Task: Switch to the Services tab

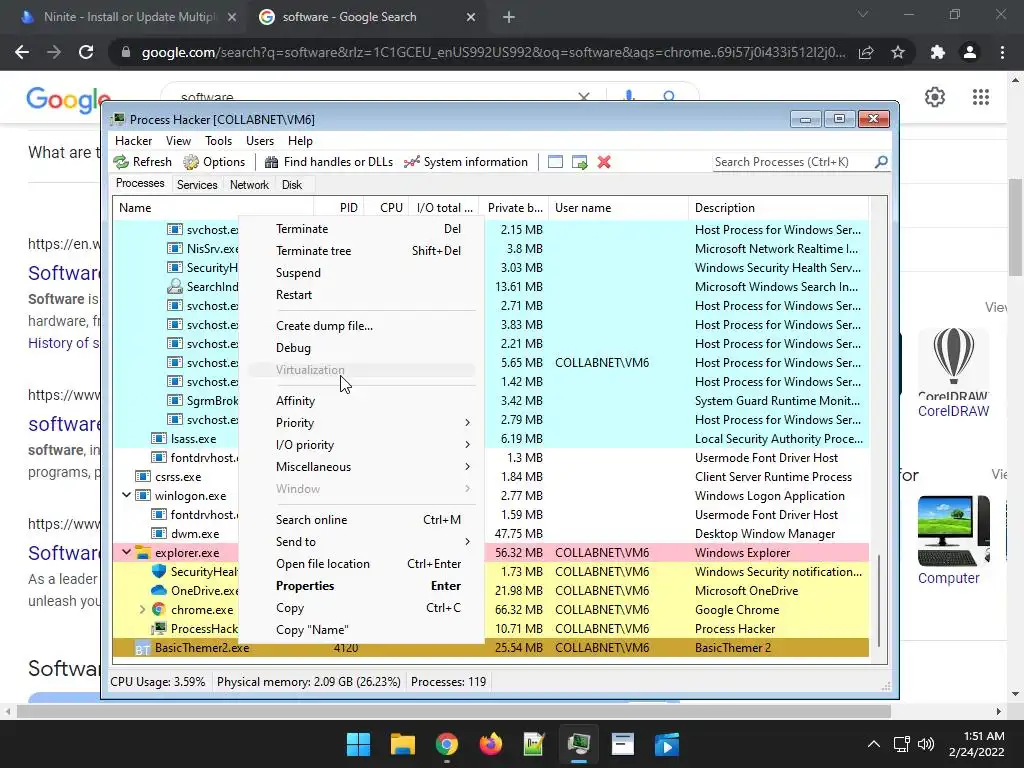Action: [197, 185]
